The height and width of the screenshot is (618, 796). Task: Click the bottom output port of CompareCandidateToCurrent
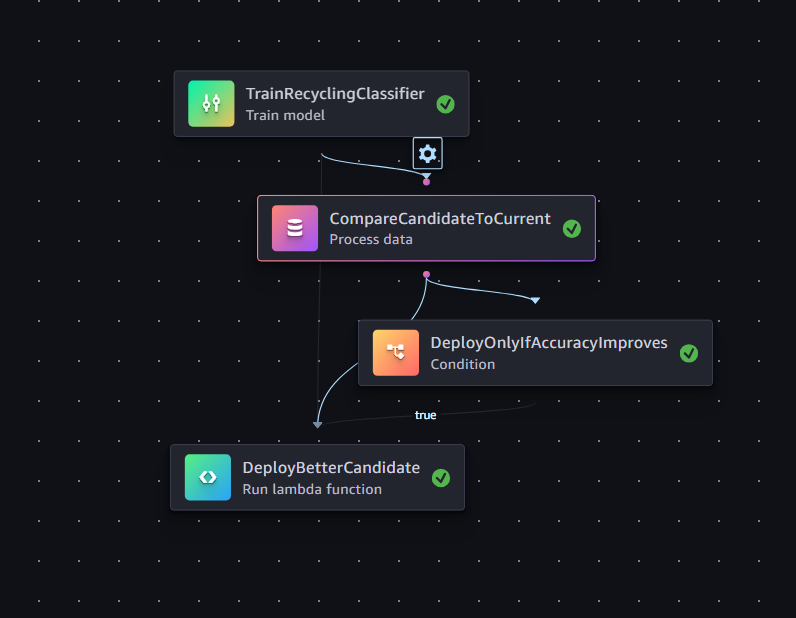pyautogui.click(x=426, y=274)
